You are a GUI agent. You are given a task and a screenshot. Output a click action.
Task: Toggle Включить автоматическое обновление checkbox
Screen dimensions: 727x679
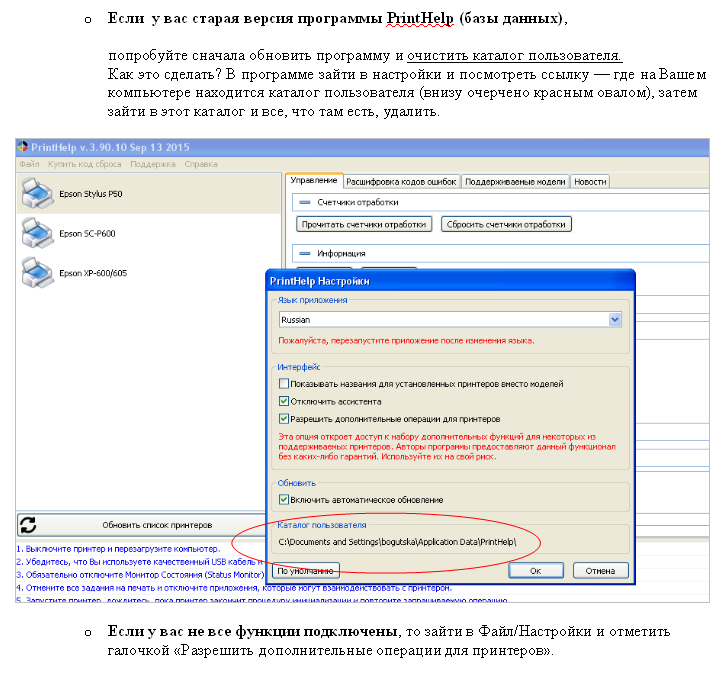(284, 500)
